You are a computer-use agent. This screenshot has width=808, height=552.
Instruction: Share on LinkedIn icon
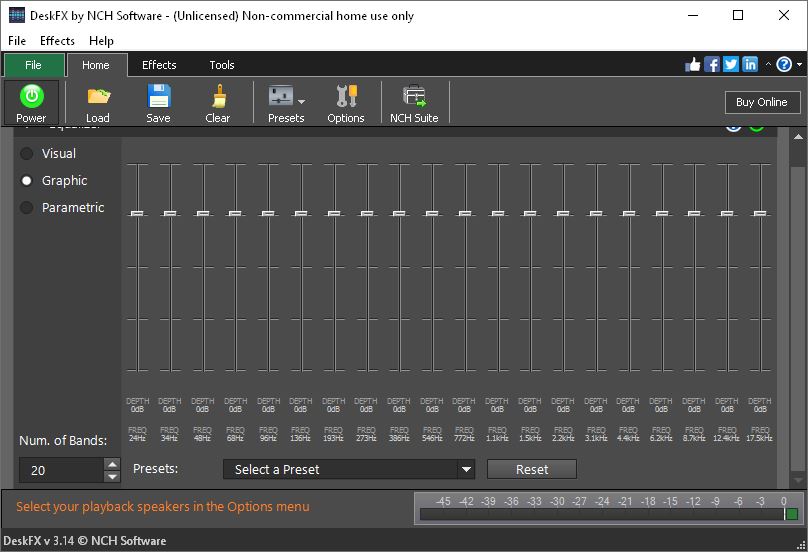(750, 64)
